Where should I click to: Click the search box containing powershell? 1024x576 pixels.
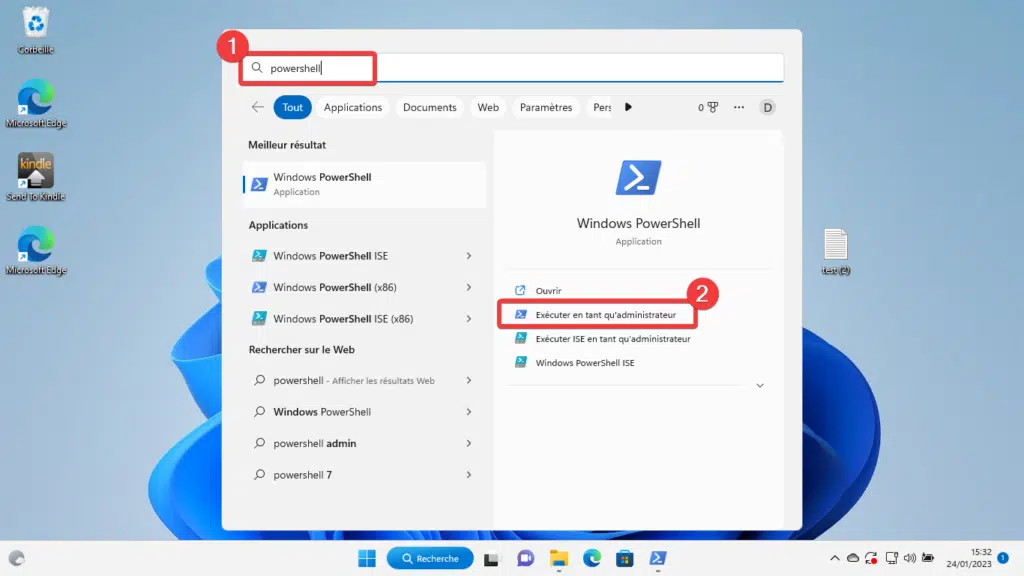click(x=513, y=68)
